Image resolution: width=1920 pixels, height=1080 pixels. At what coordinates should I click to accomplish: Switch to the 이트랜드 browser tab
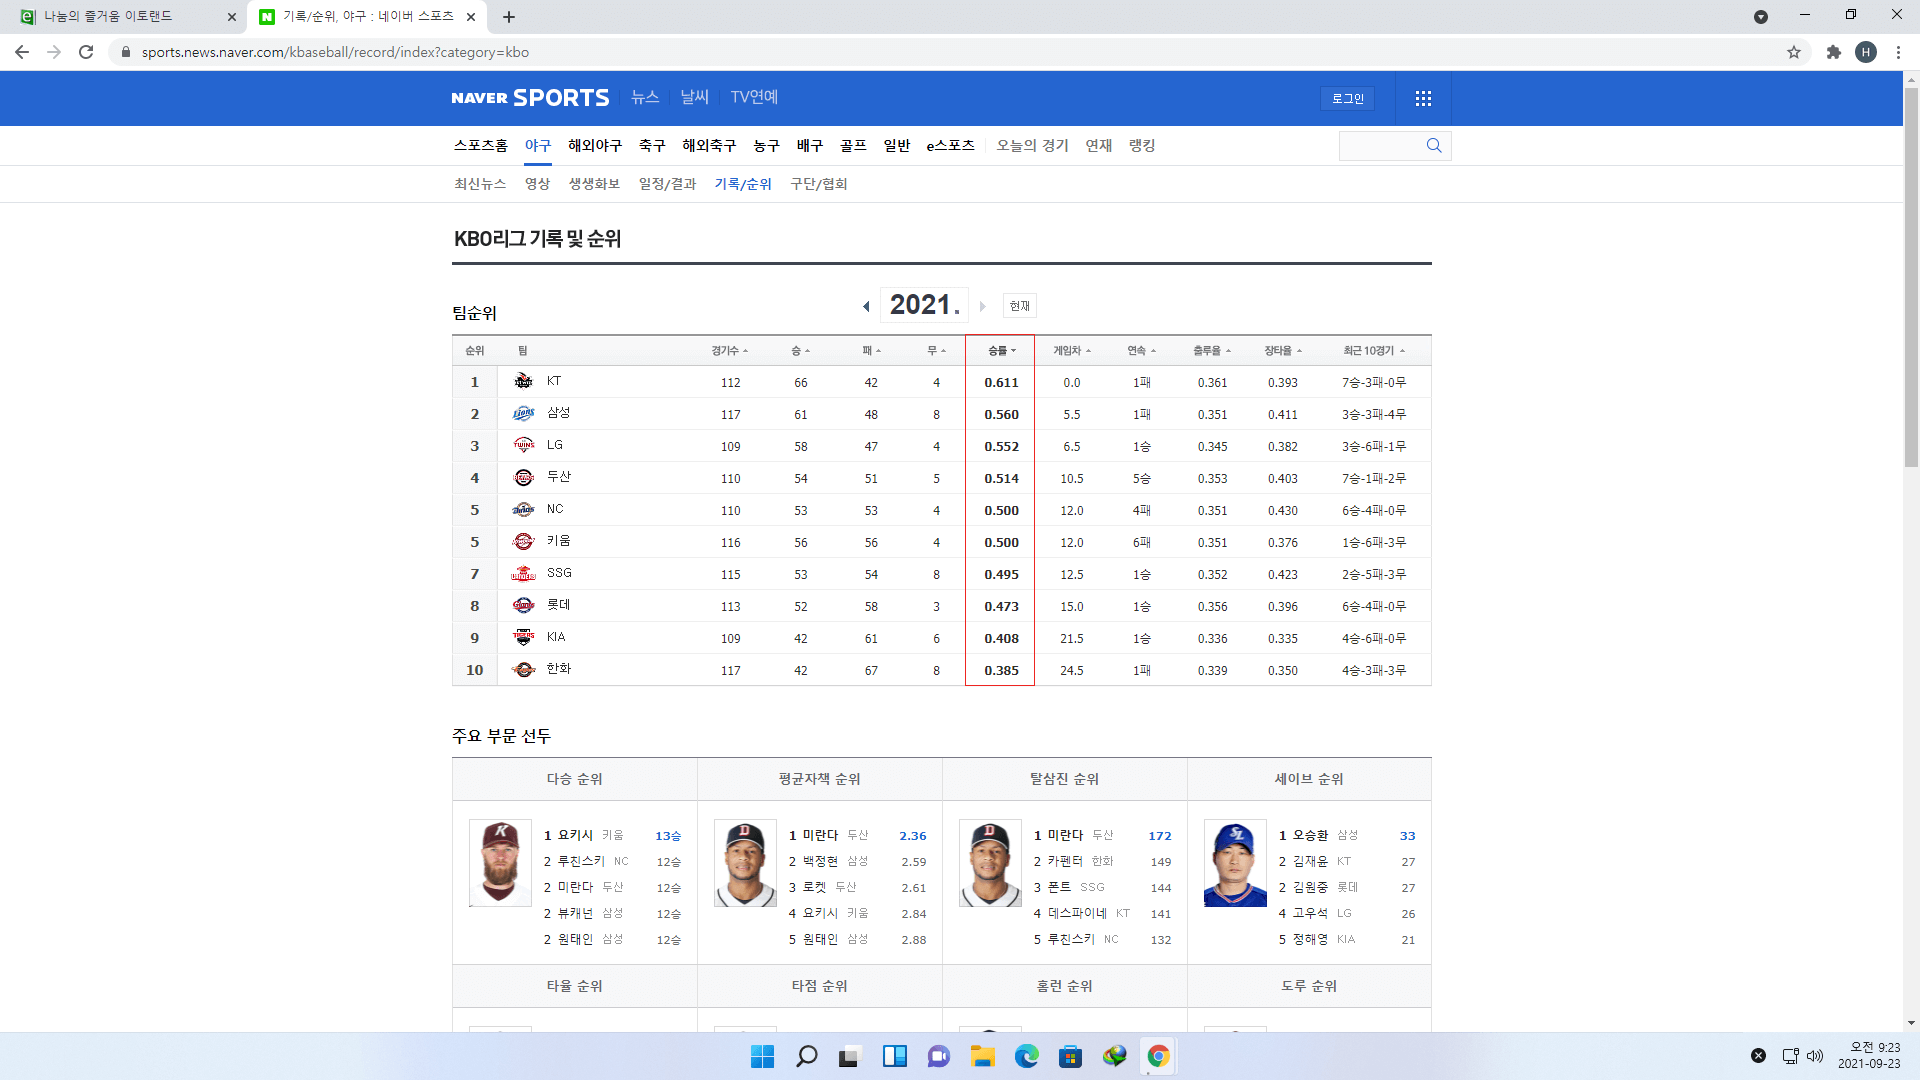pyautogui.click(x=122, y=17)
